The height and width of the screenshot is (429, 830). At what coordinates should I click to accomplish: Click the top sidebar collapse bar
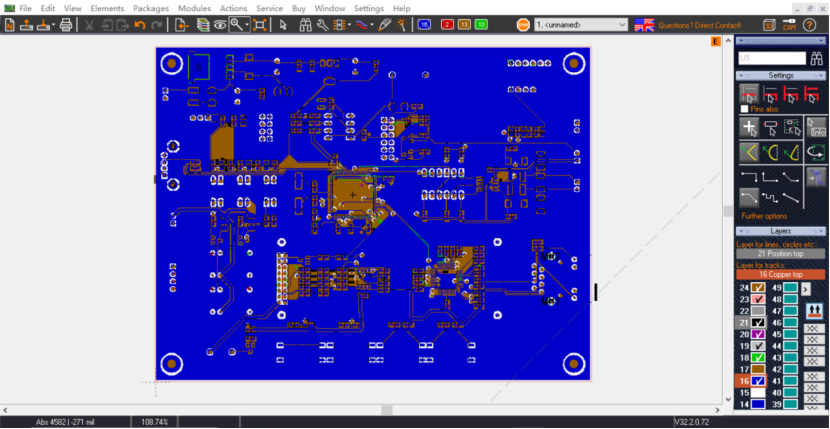click(x=781, y=40)
